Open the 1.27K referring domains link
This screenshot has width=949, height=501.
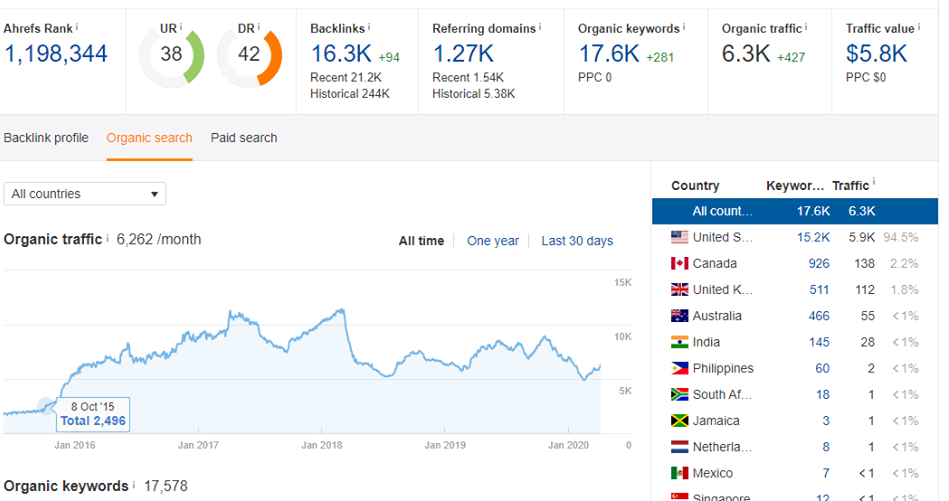(x=465, y=54)
